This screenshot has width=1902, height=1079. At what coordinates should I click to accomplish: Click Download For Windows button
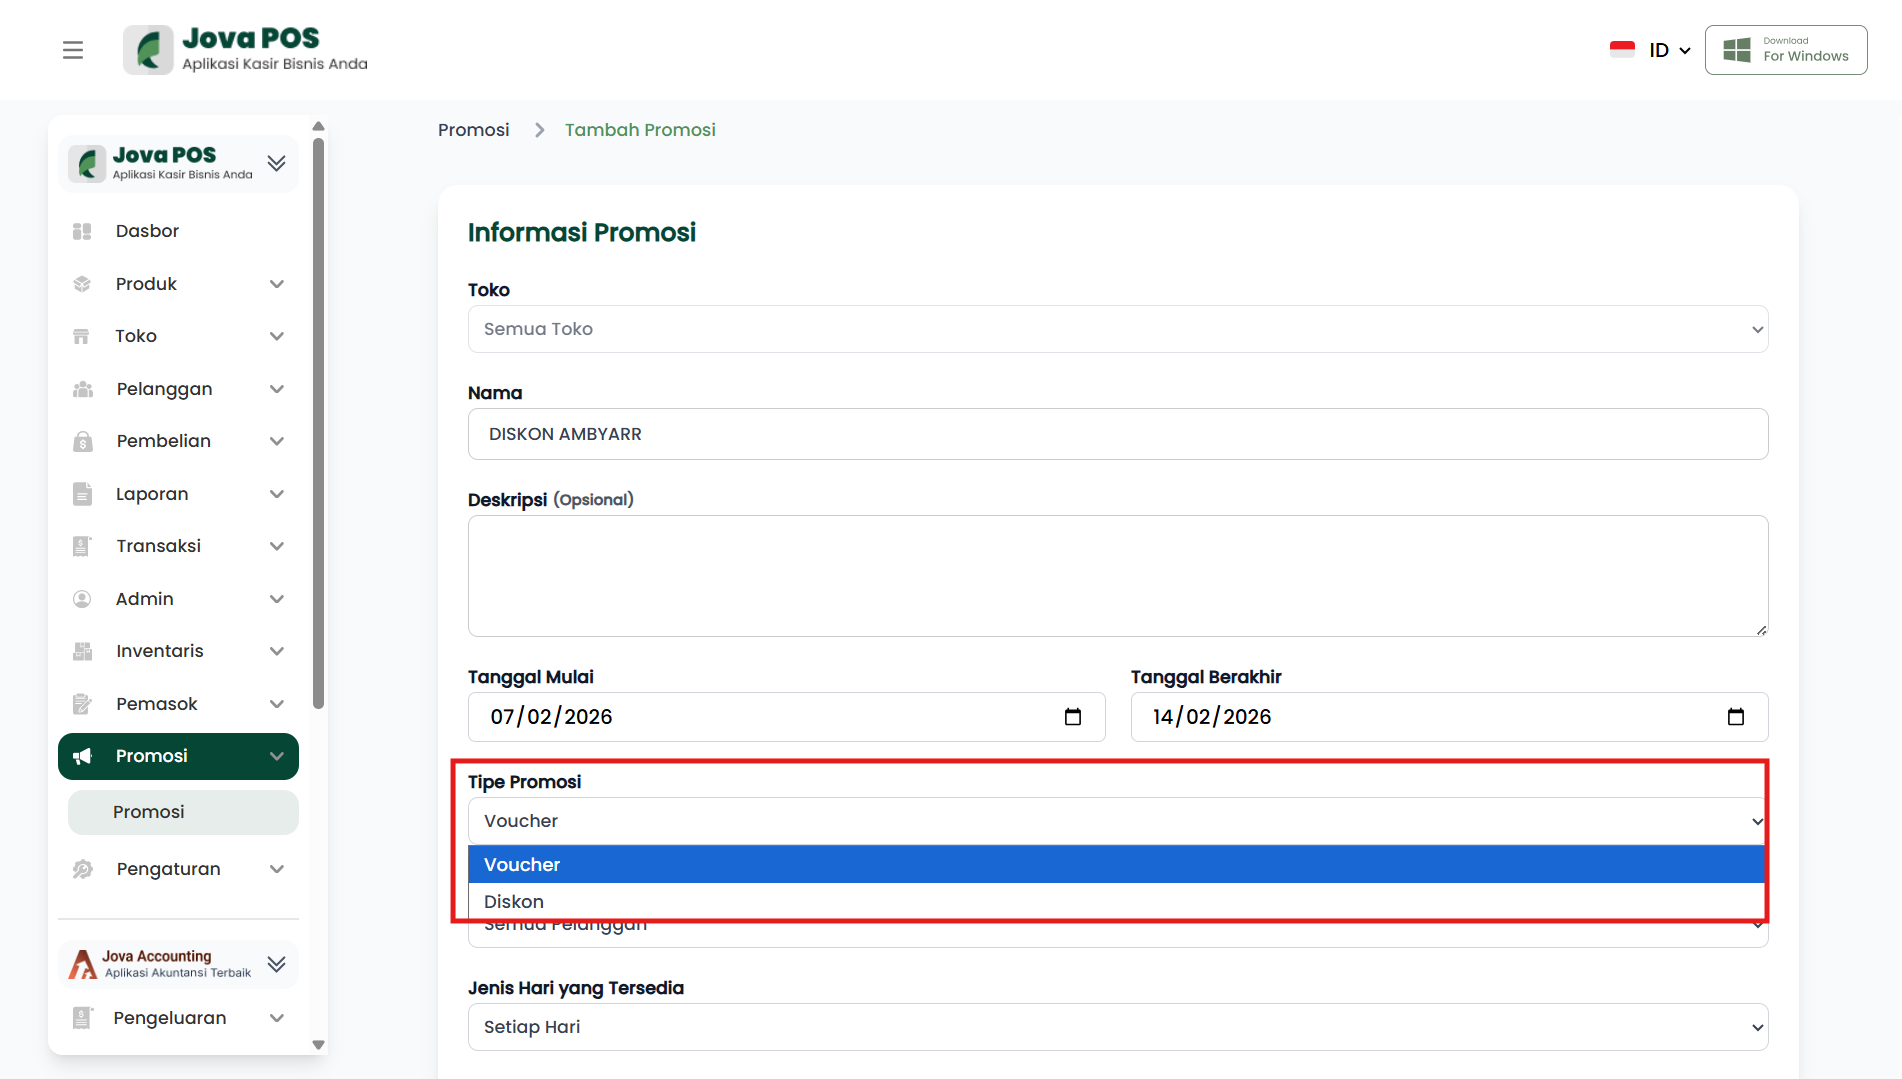coord(1785,50)
